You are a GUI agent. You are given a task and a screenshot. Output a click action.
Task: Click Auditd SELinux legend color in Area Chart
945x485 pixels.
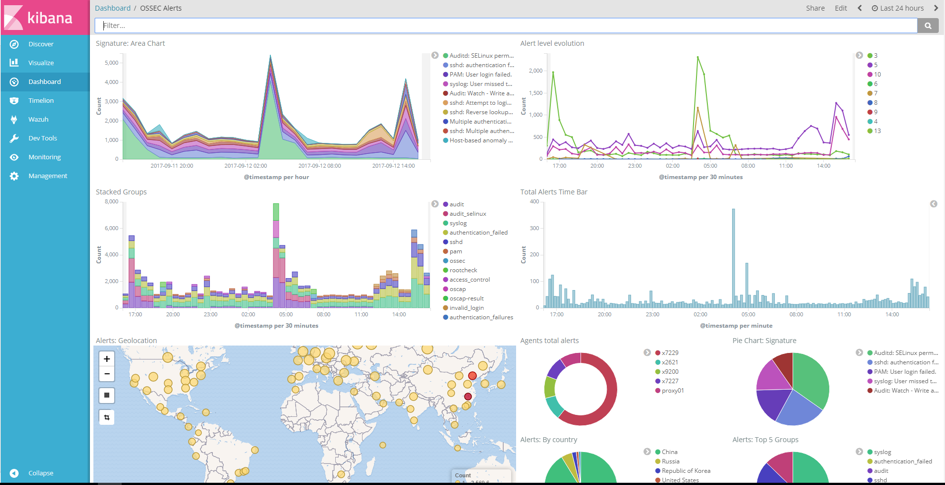[x=445, y=55]
